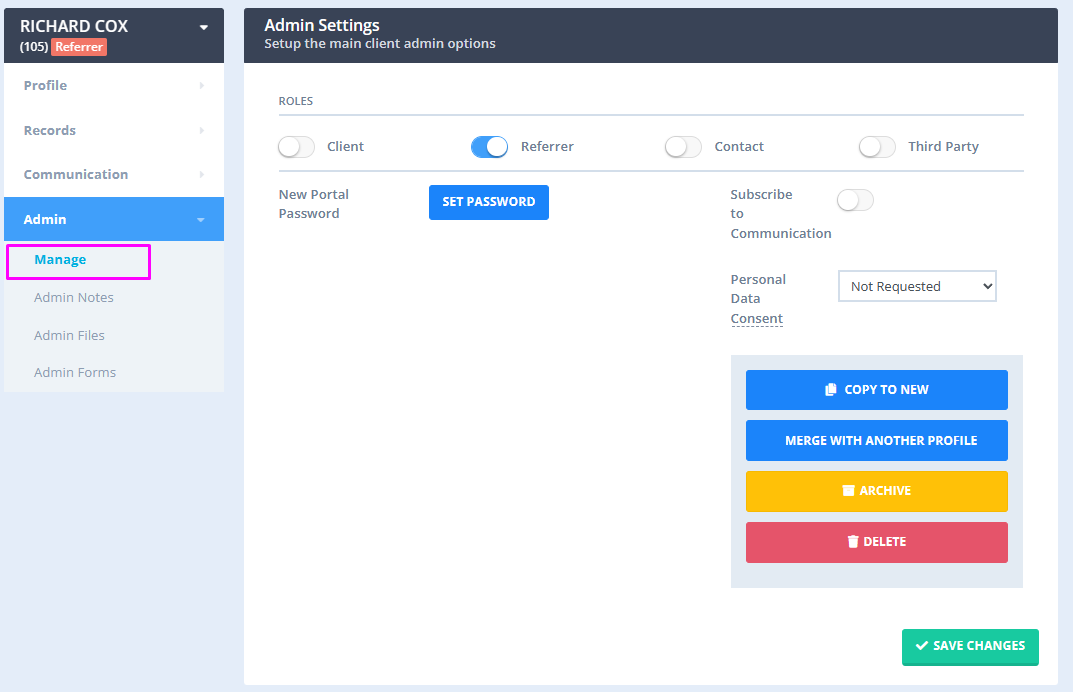Click the Set Password button
The width and height of the screenshot is (1073, 692).
488,202
